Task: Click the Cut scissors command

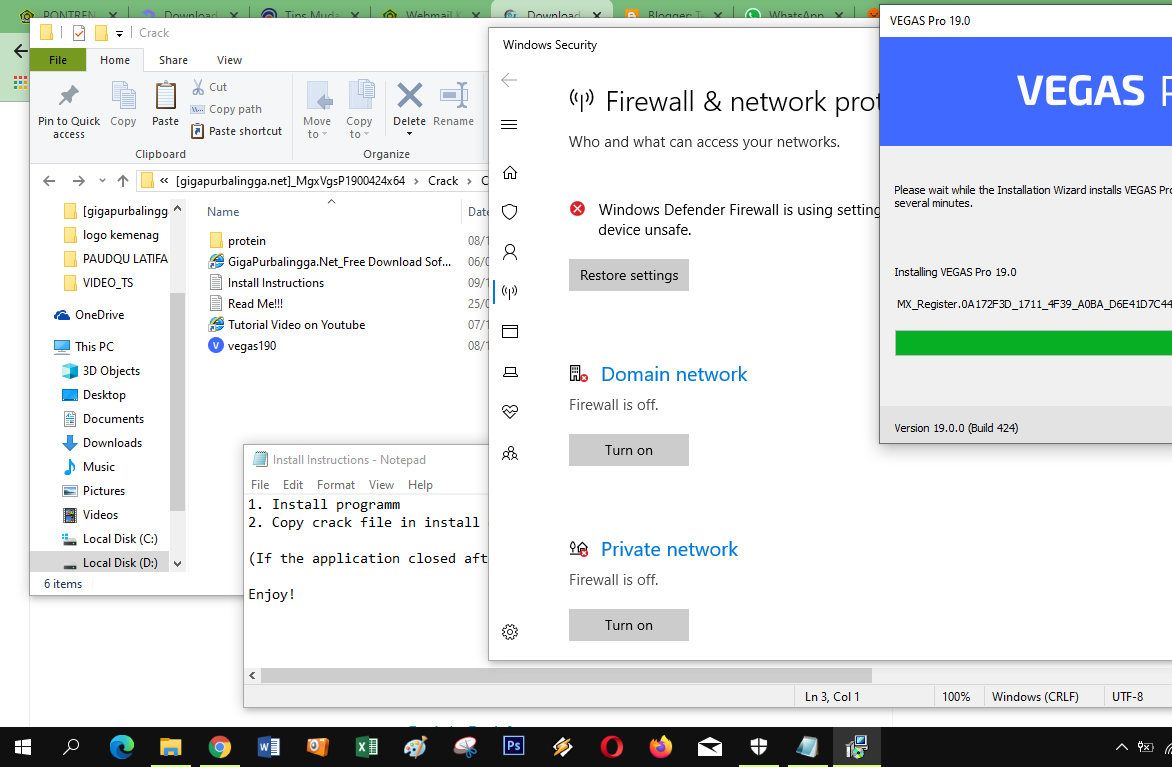Action: (x=209, y=87)
